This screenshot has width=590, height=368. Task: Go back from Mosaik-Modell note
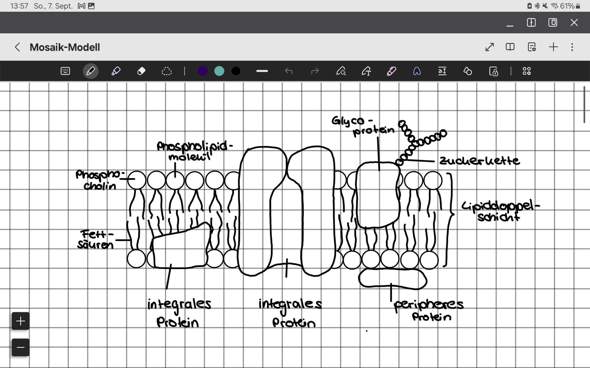17,47
